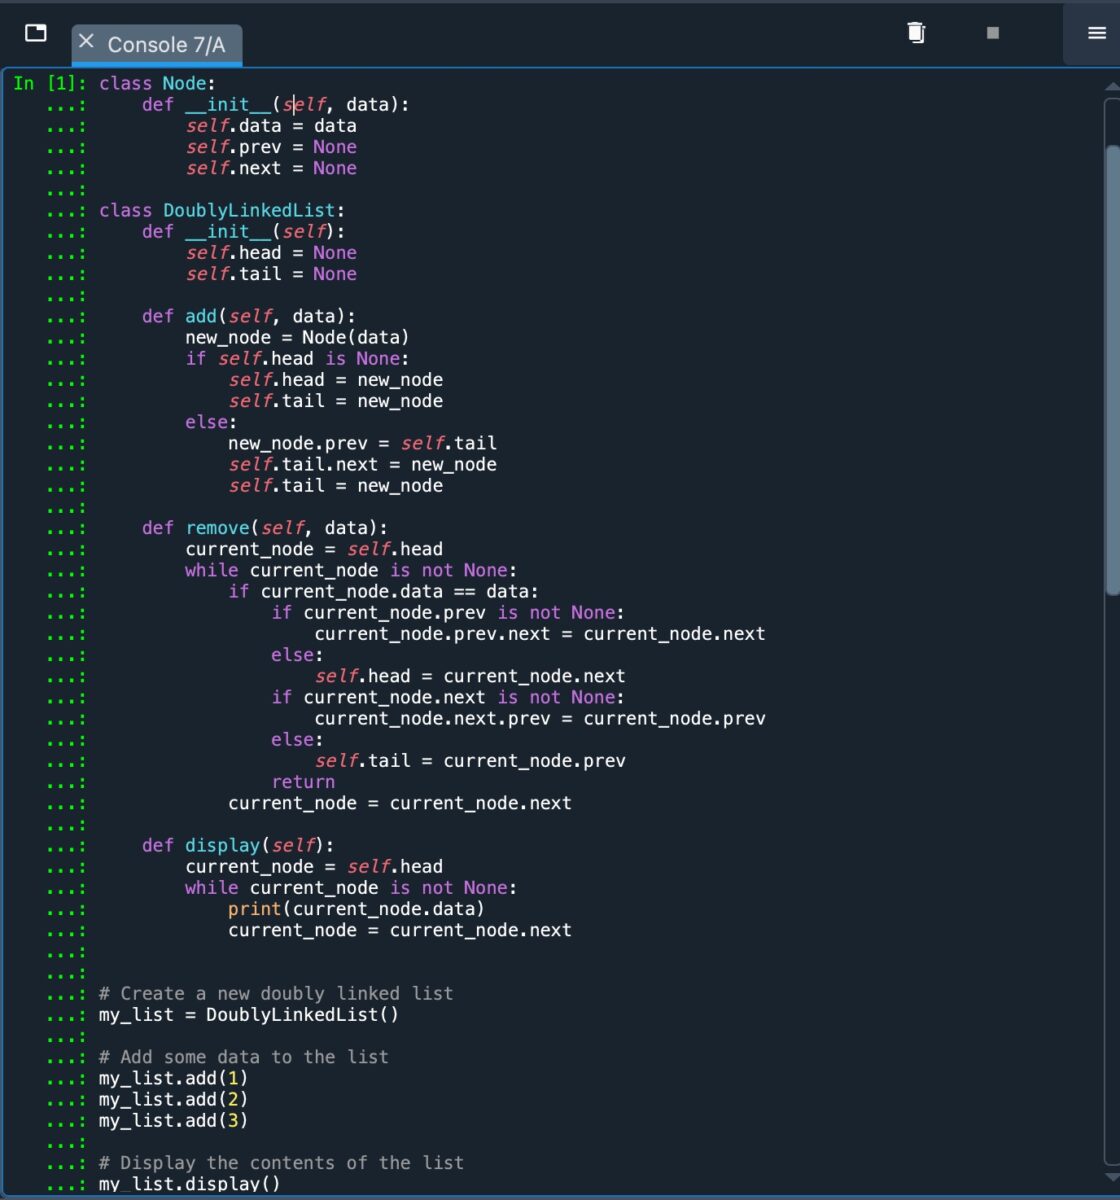
Task: Click the my_list.add(3) line
Action: point(173,1120)
